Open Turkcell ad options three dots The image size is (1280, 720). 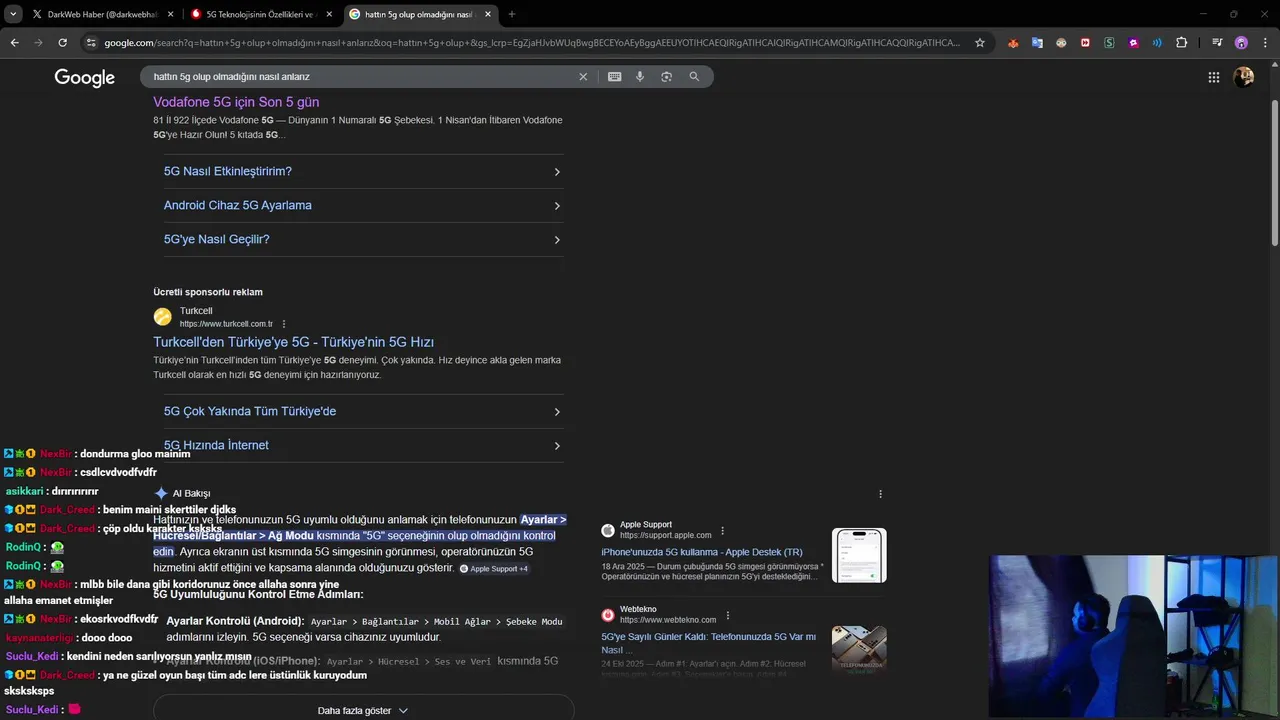(x=284, y=324)
